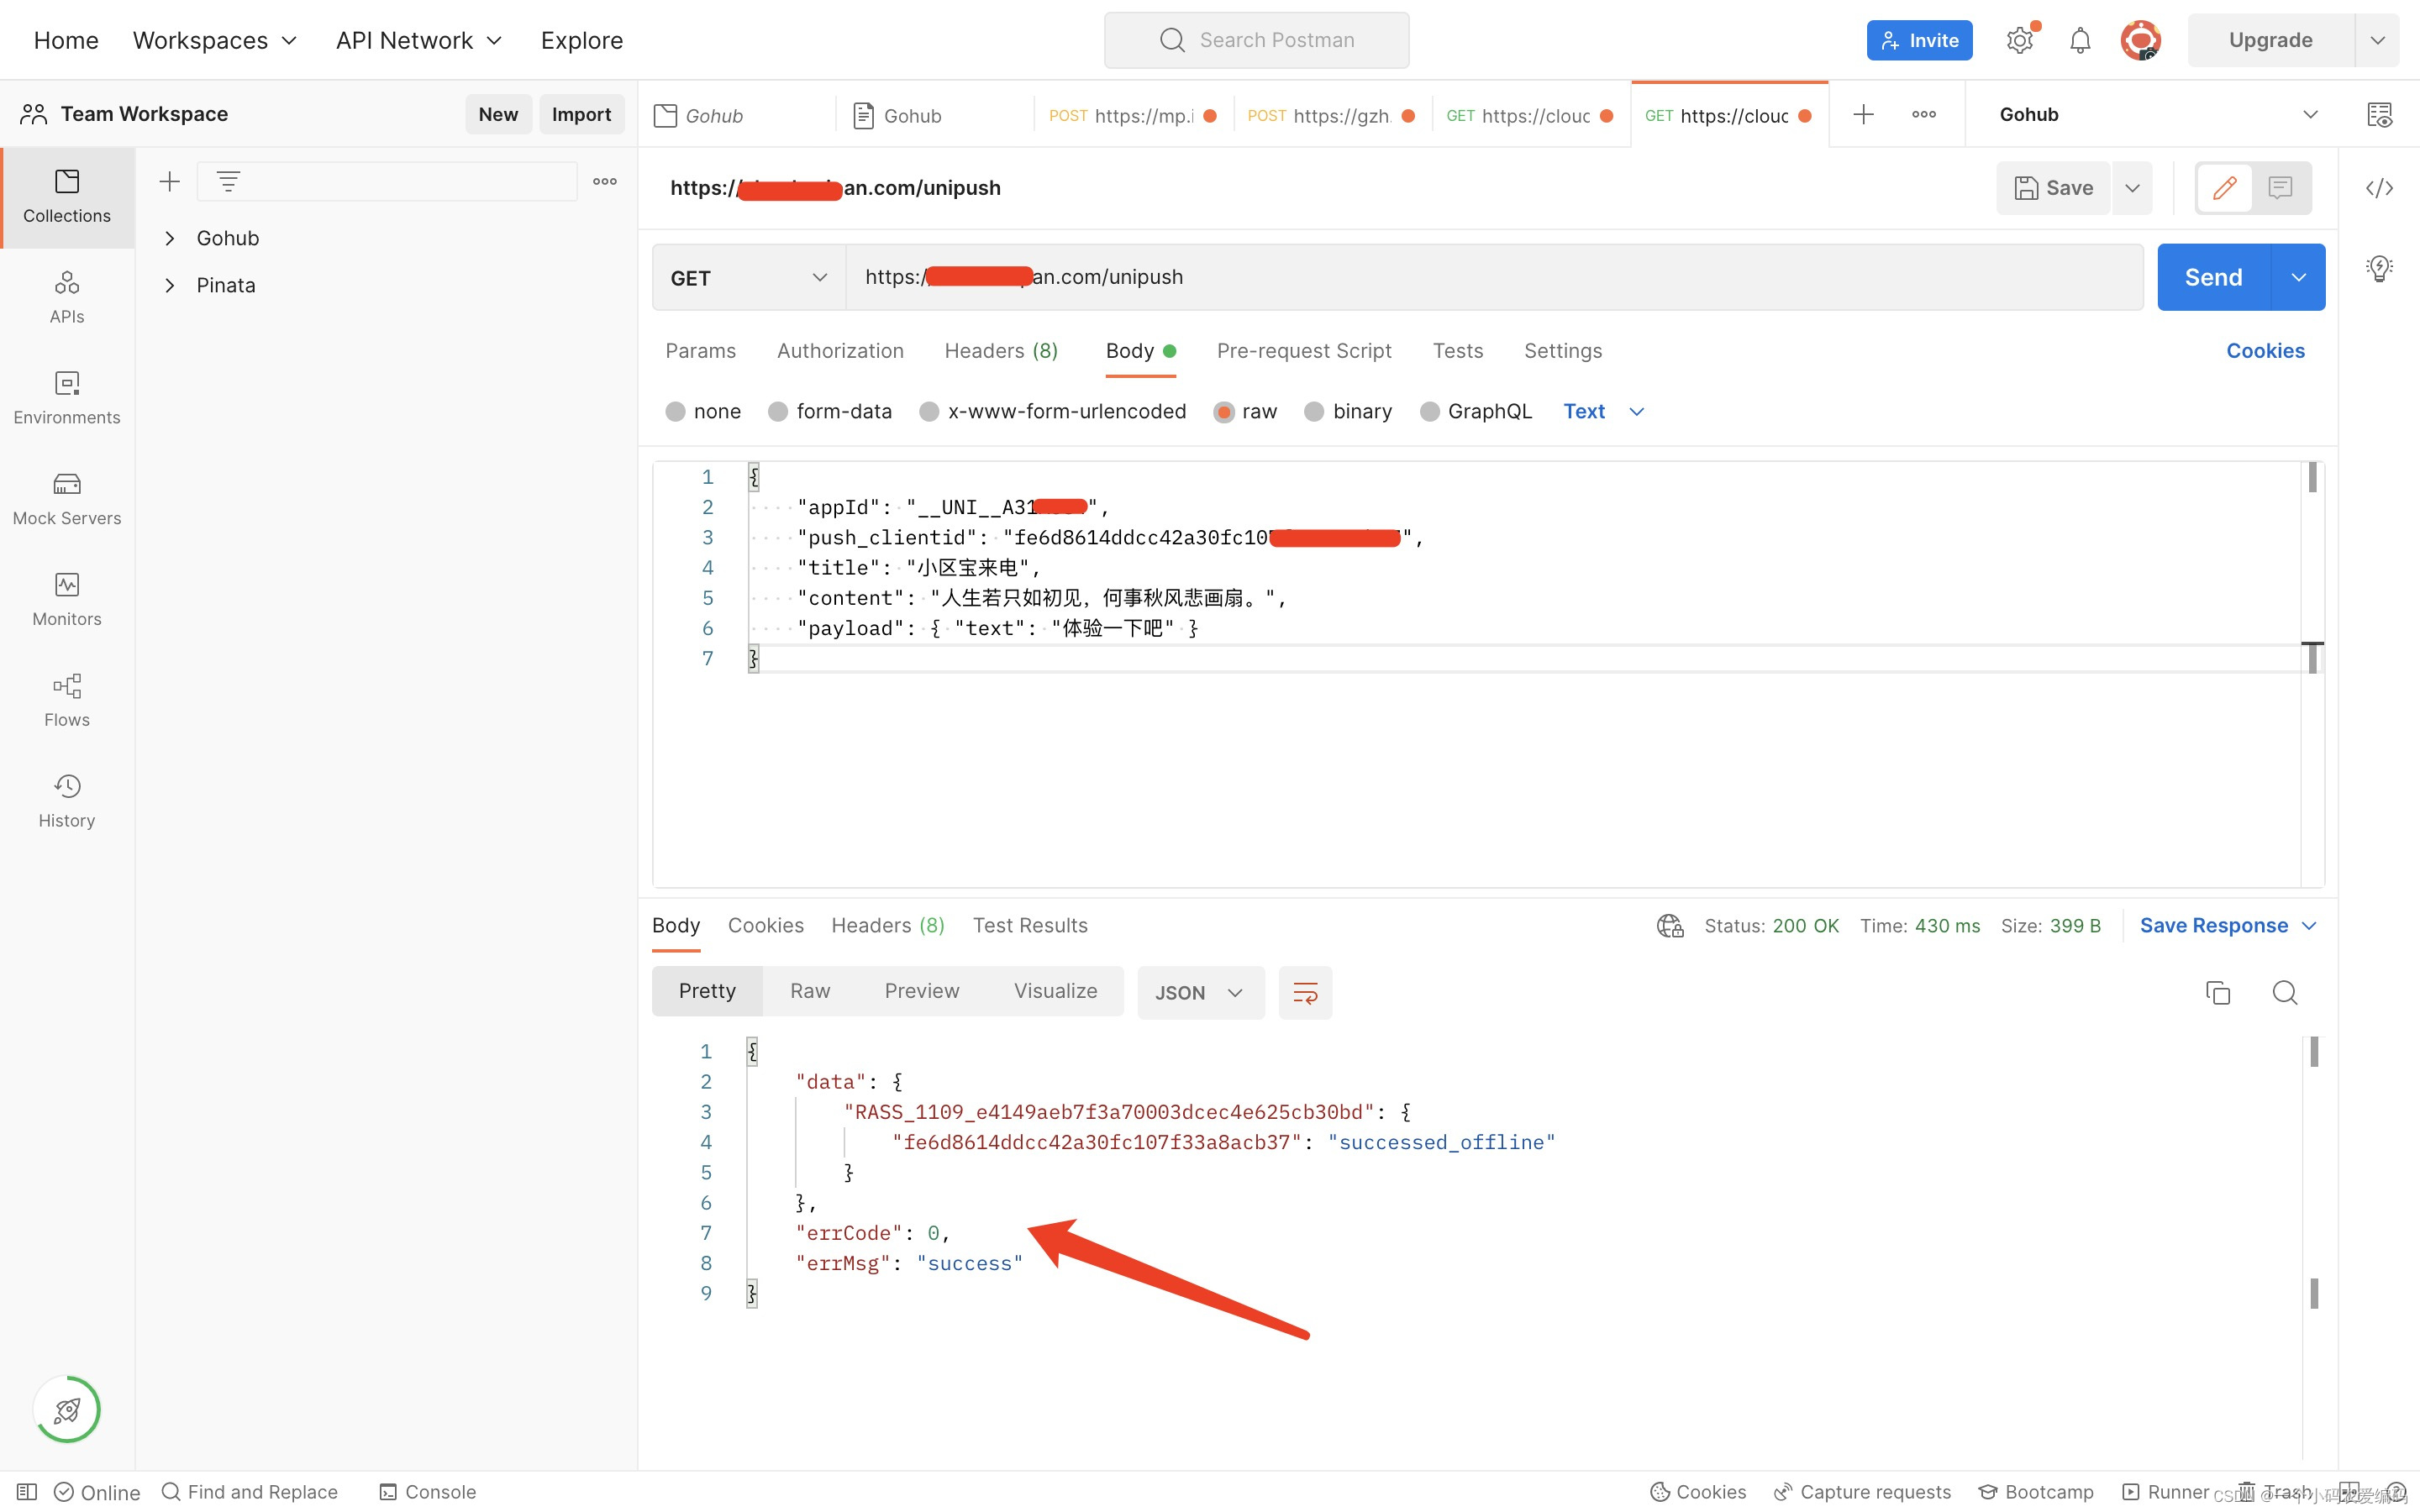Open the Flows sidebar section
2420x1512 pixels.
pyautogui.click(x=66, y=700)
